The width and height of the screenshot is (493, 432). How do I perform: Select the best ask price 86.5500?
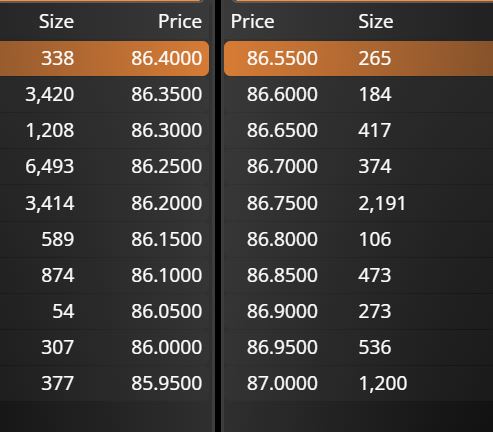click(282, 58)
